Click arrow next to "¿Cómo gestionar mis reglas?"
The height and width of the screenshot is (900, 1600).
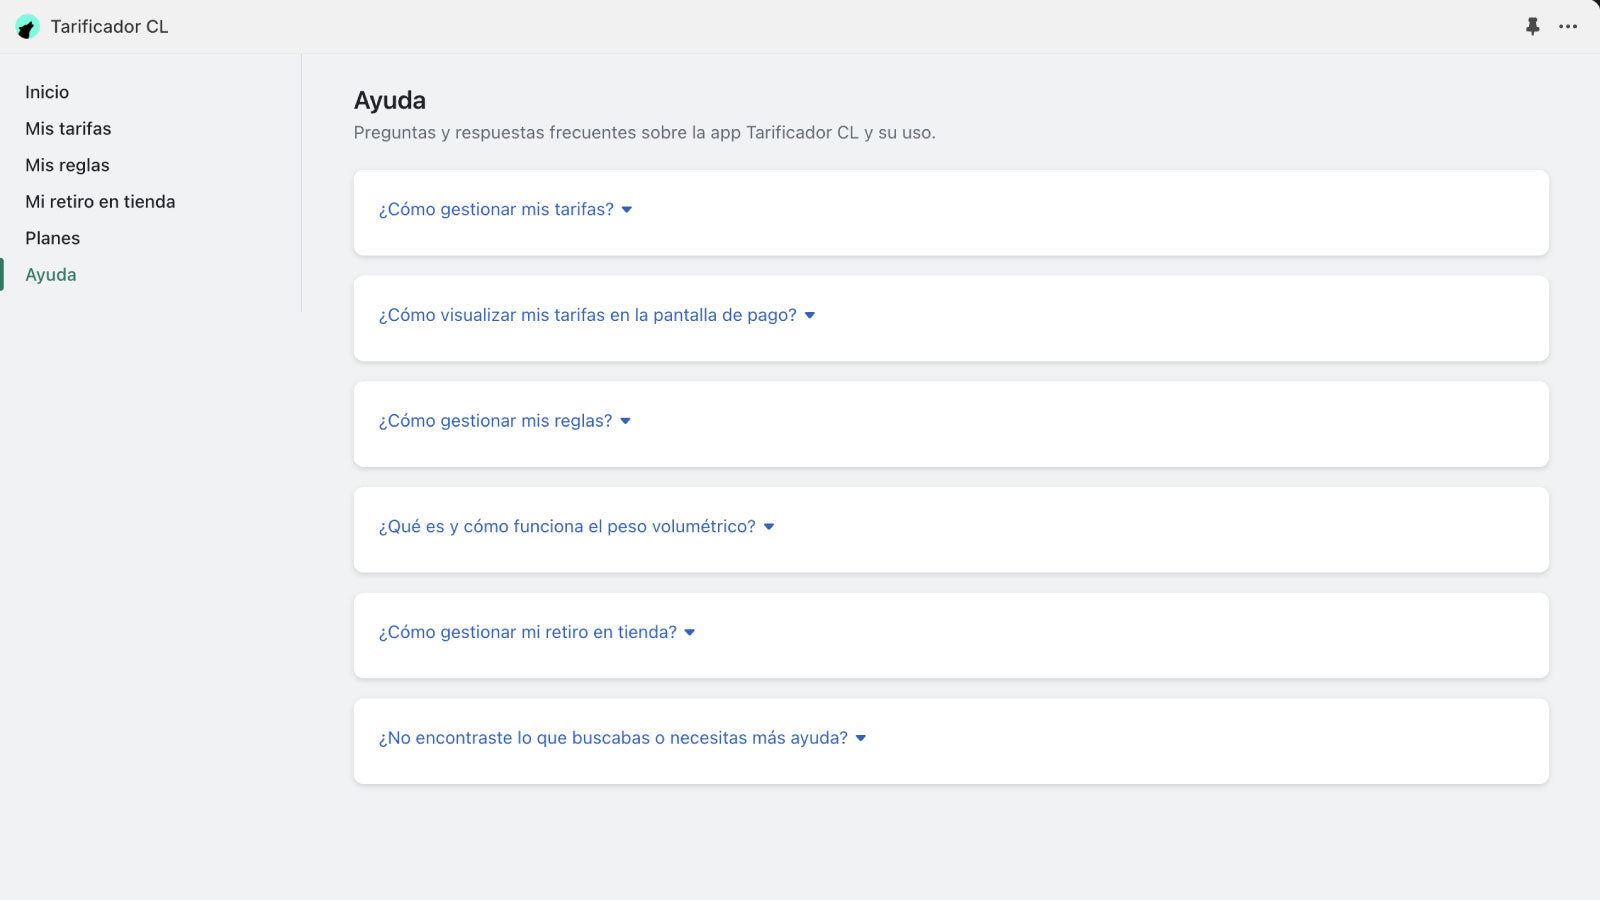pyautogui.click(x=626, y=422)
